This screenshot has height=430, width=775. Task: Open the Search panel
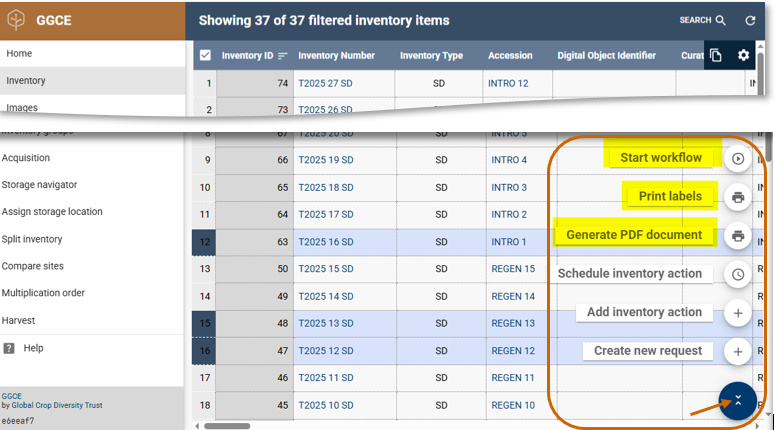tap(703, 20)
